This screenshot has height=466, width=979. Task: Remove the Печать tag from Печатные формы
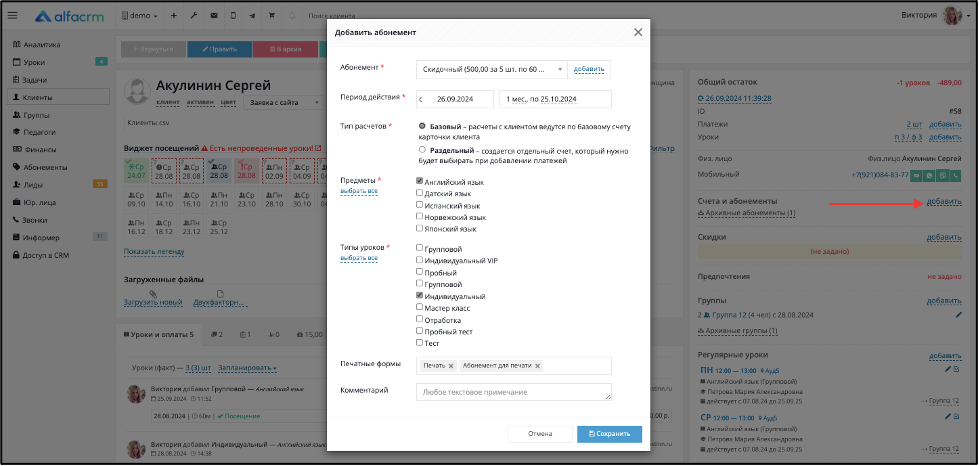451,366
